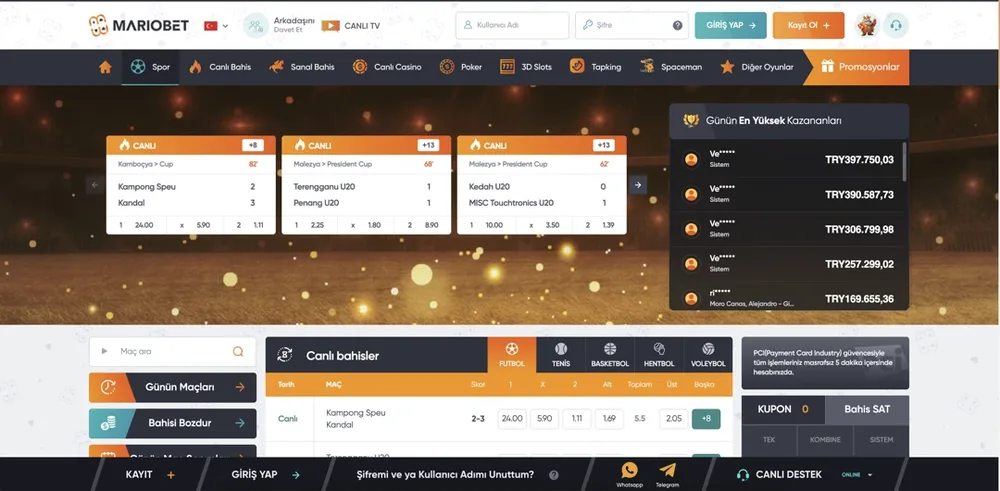Screen dimensions: 1000x491
Task: Open Bahisi Bozdur
Action: tap(172, 423)
